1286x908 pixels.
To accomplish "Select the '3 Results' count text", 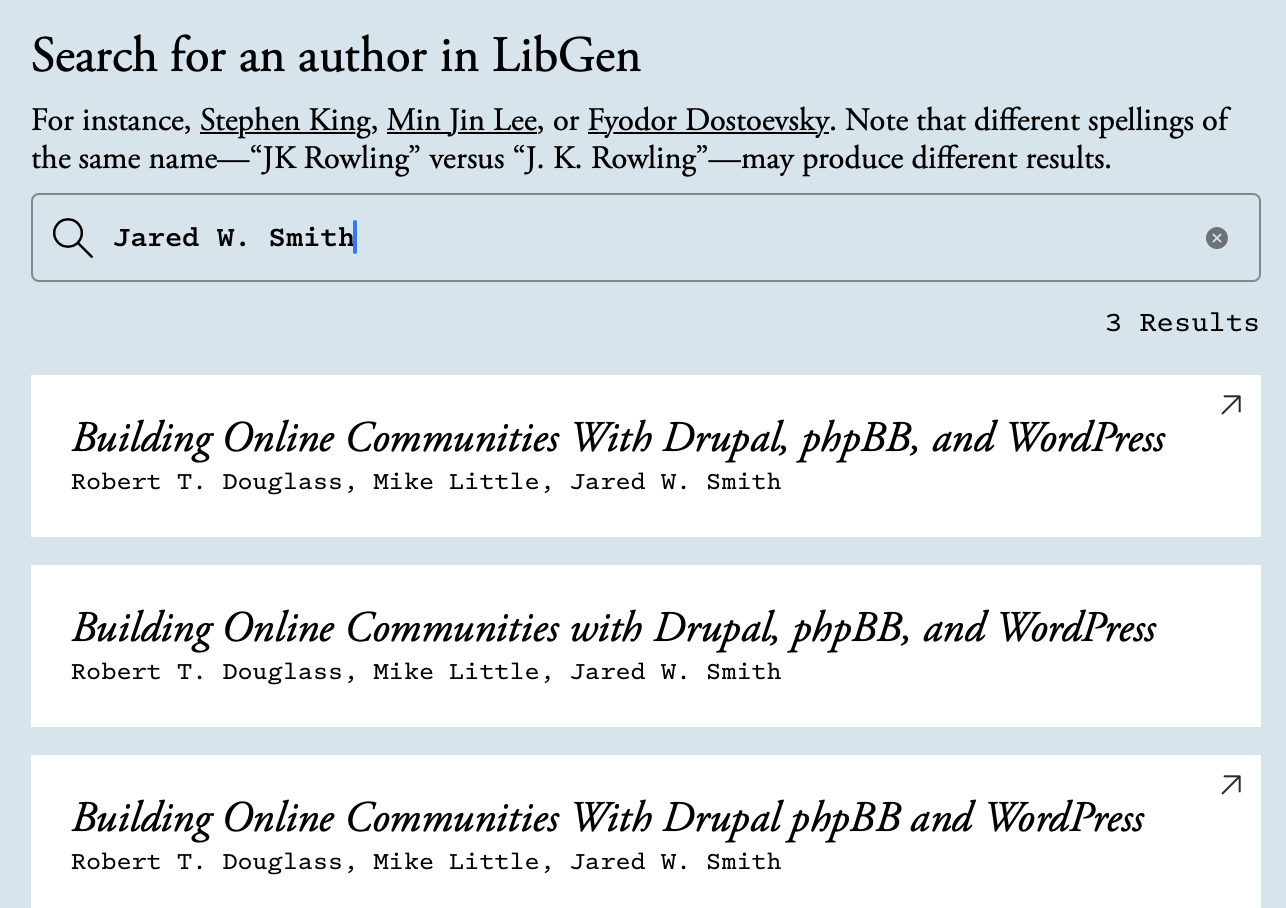I will click(1182, 323).
